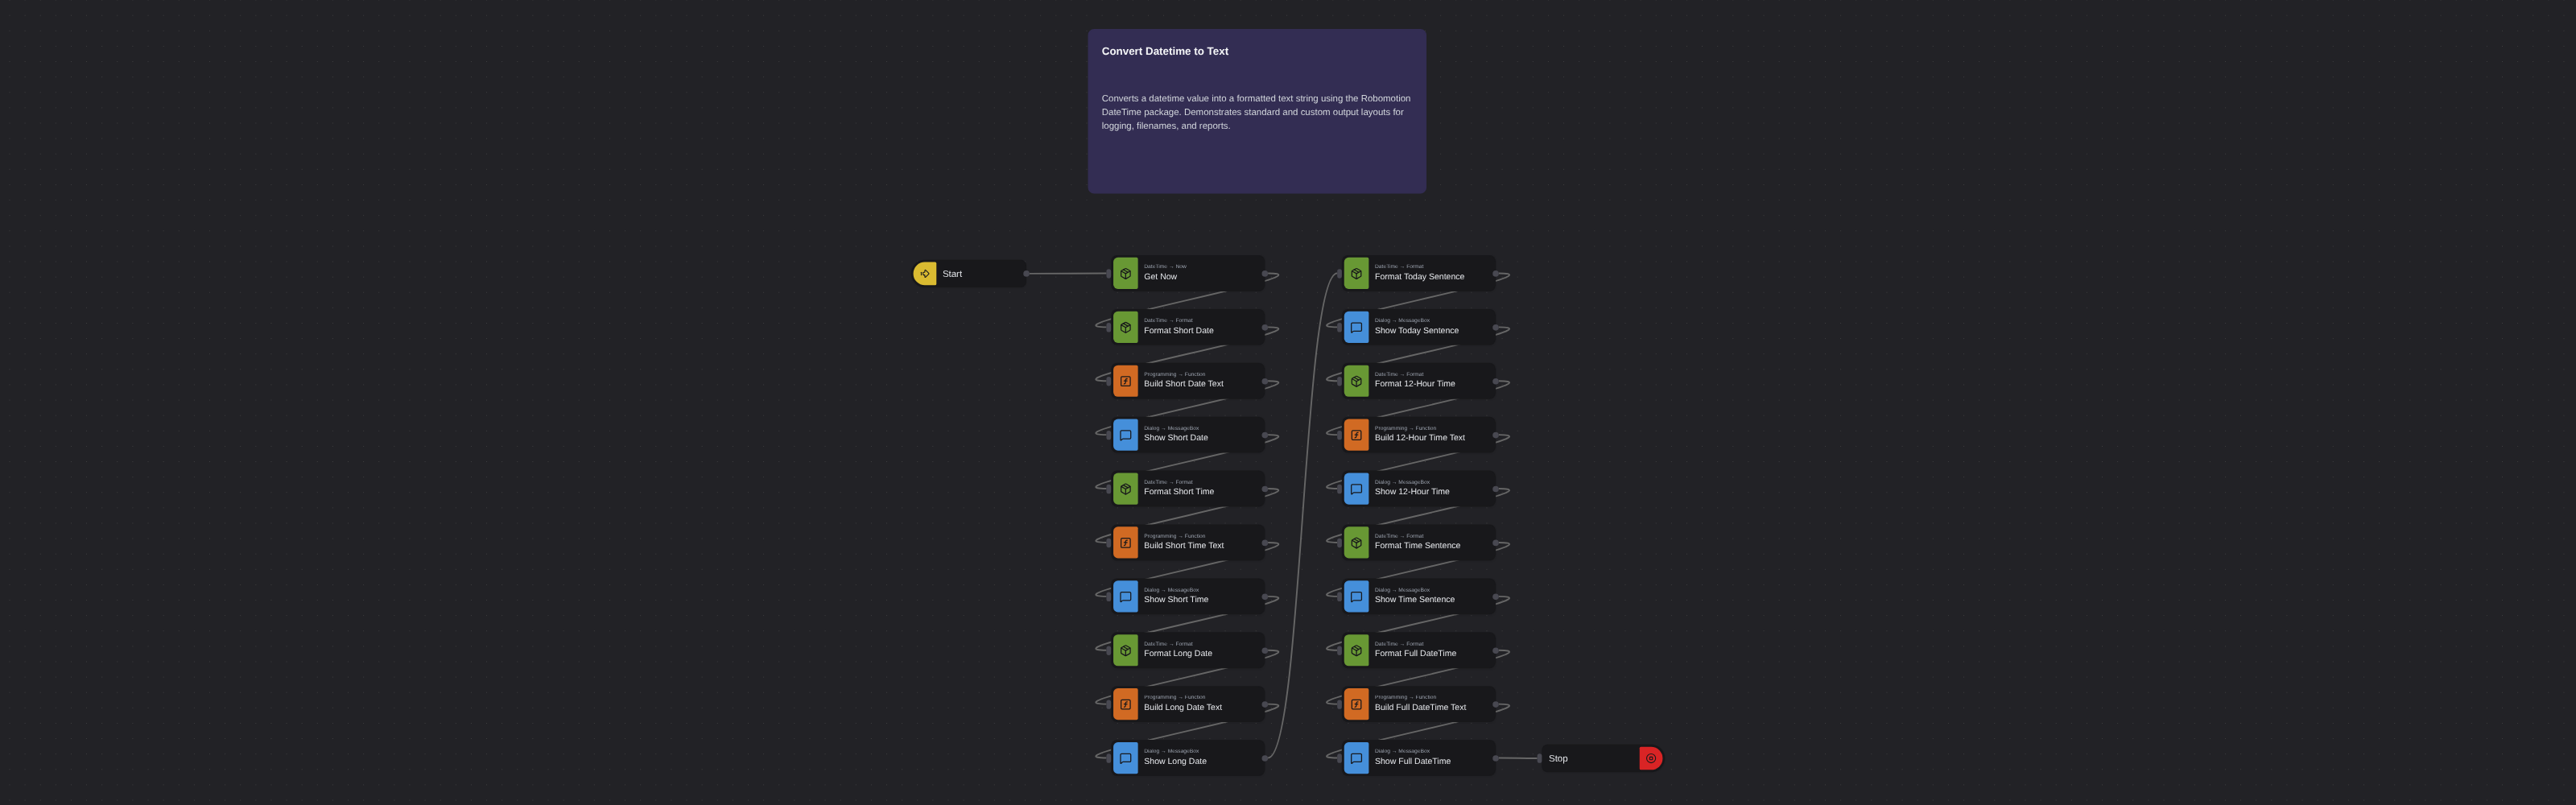Select the blue Show Short Date icon
This screenshot has width=2576, height=805.
click(1126, 435)
